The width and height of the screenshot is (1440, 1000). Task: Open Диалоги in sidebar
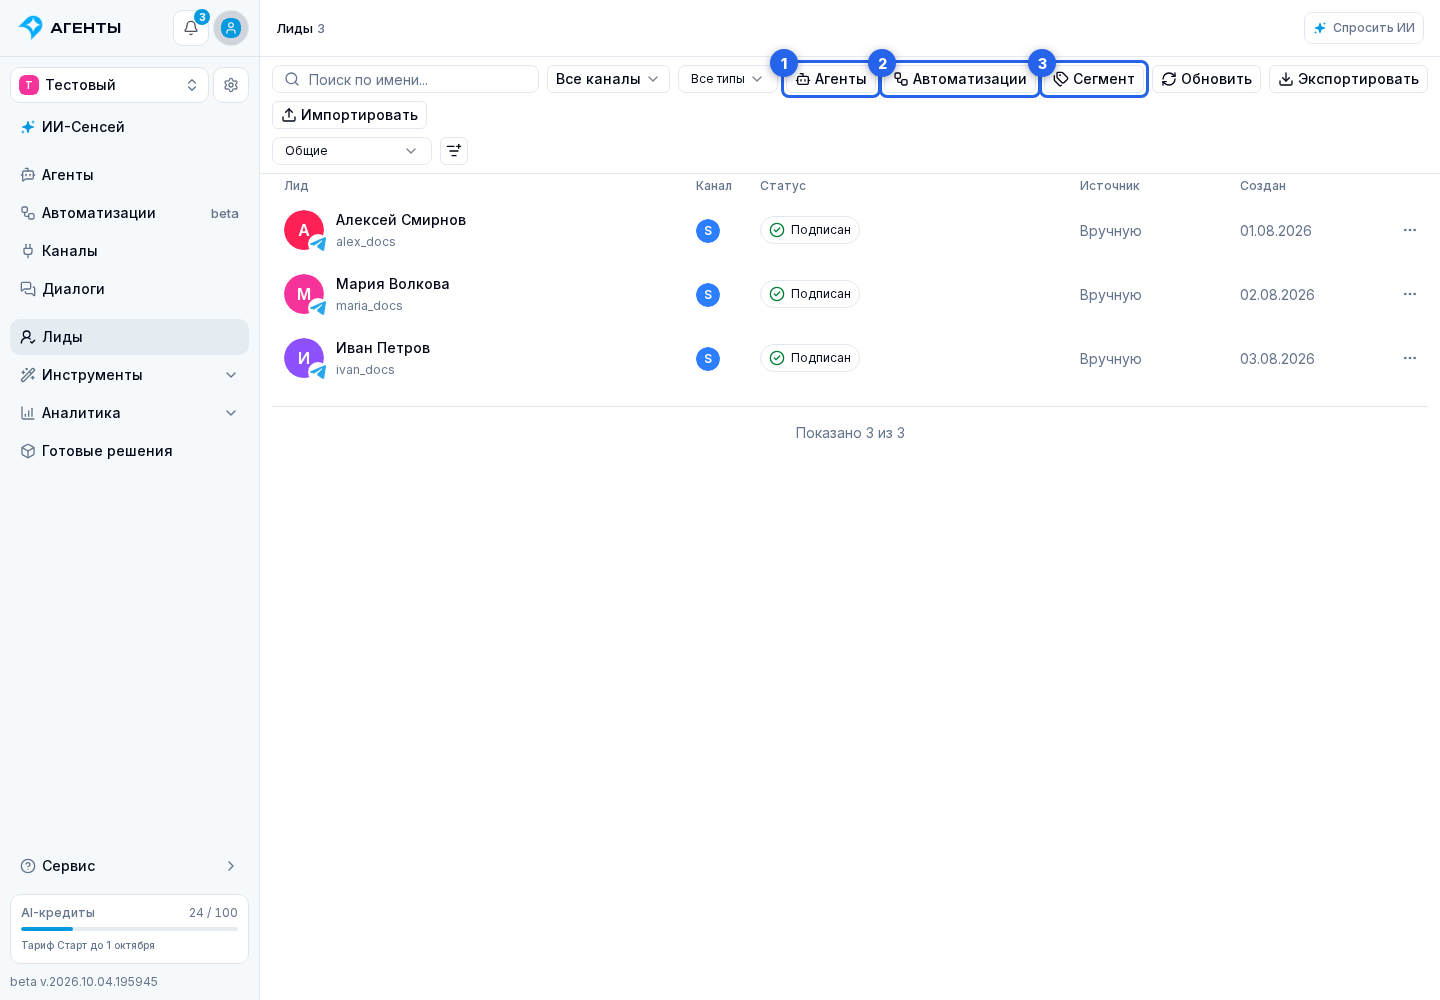point(130,289)
